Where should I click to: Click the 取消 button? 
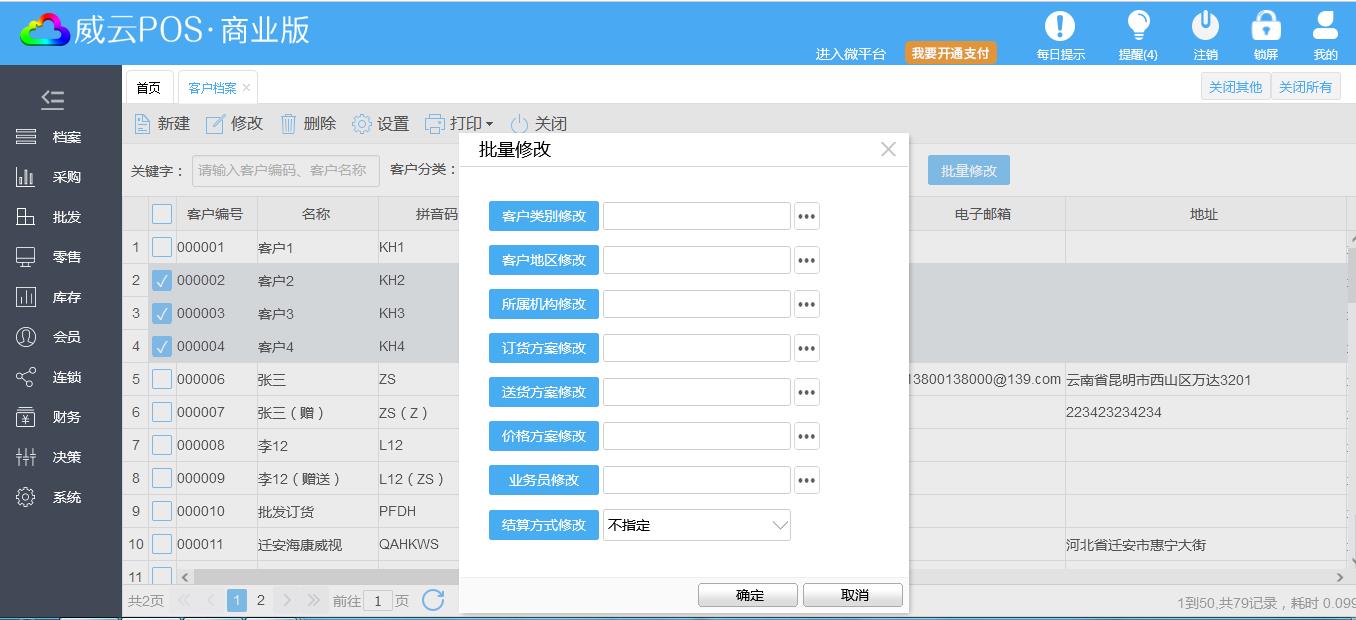(x=853, y=595)
